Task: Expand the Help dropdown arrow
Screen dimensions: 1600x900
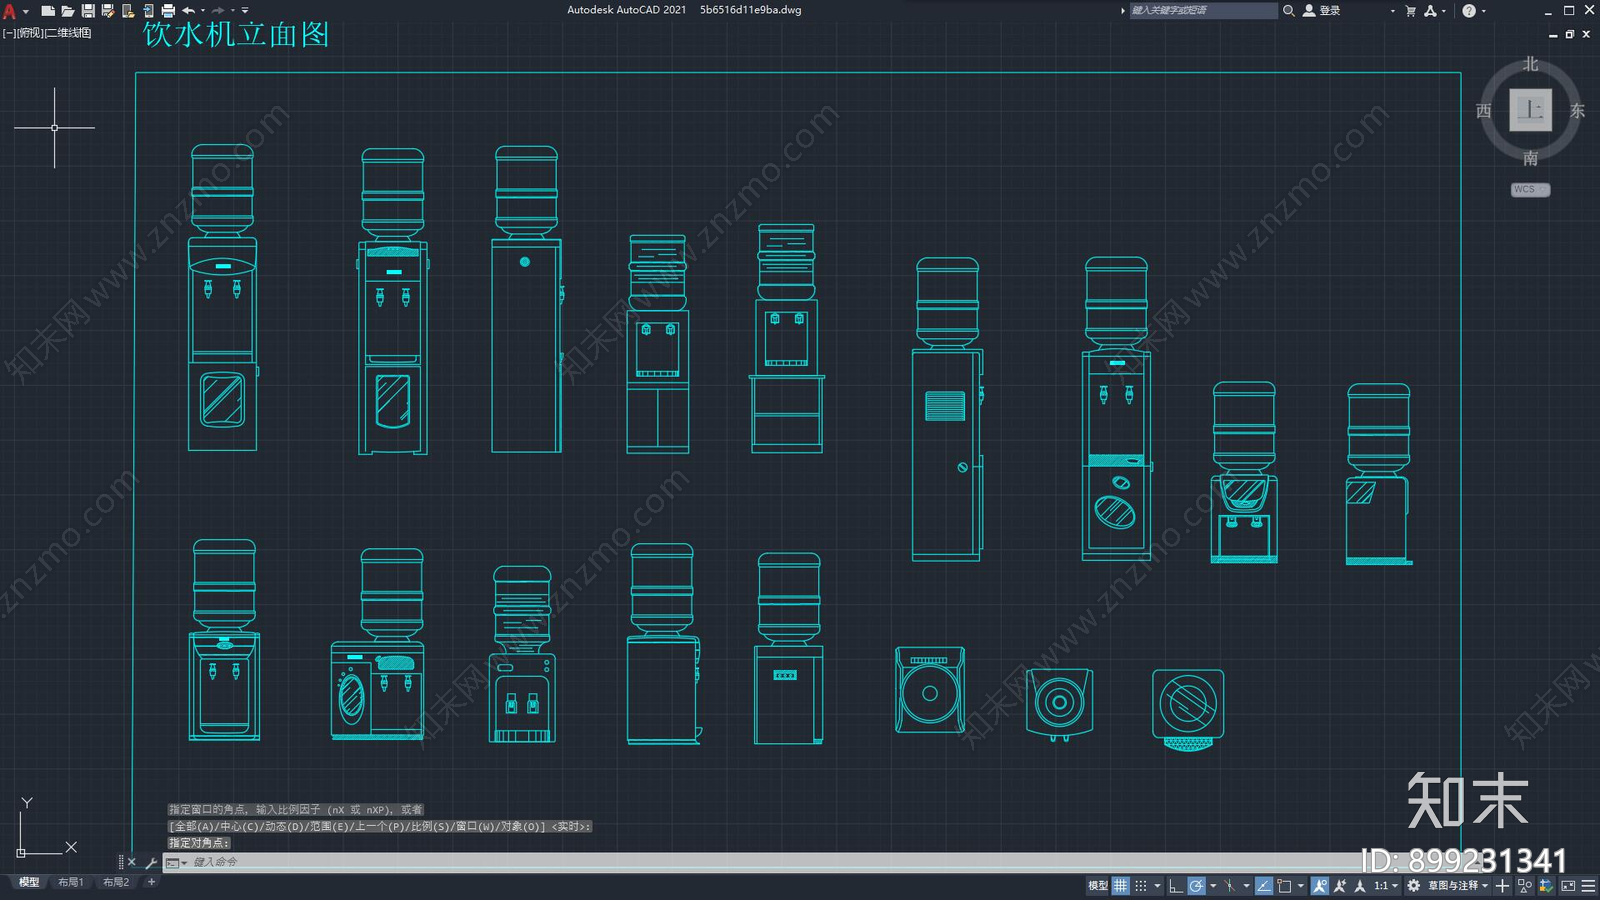Action: (1483, 11)
